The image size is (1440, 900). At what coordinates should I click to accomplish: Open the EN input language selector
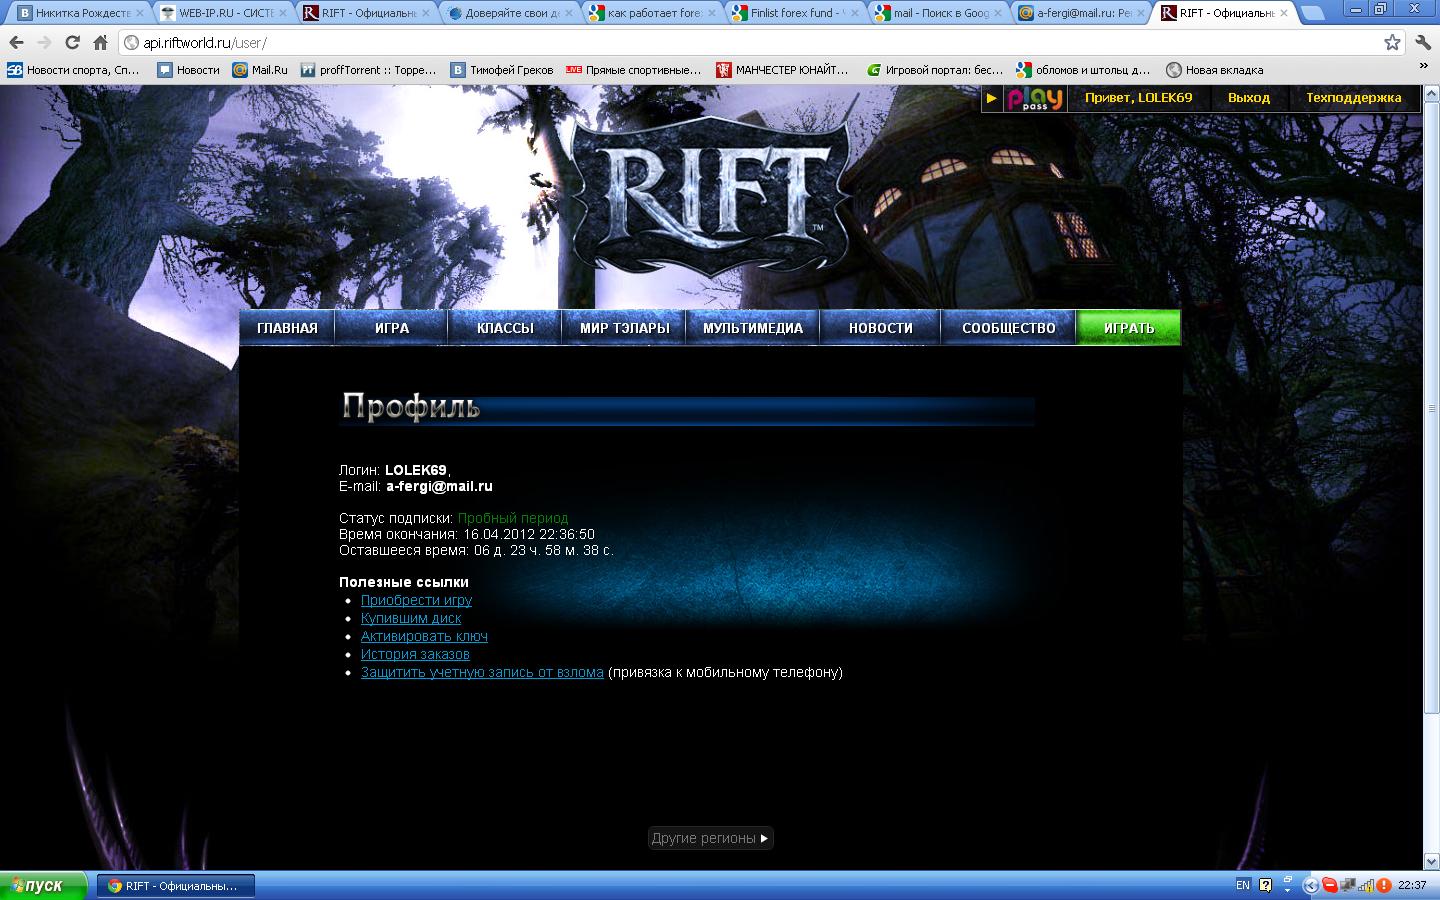(x=1243, y=885)
